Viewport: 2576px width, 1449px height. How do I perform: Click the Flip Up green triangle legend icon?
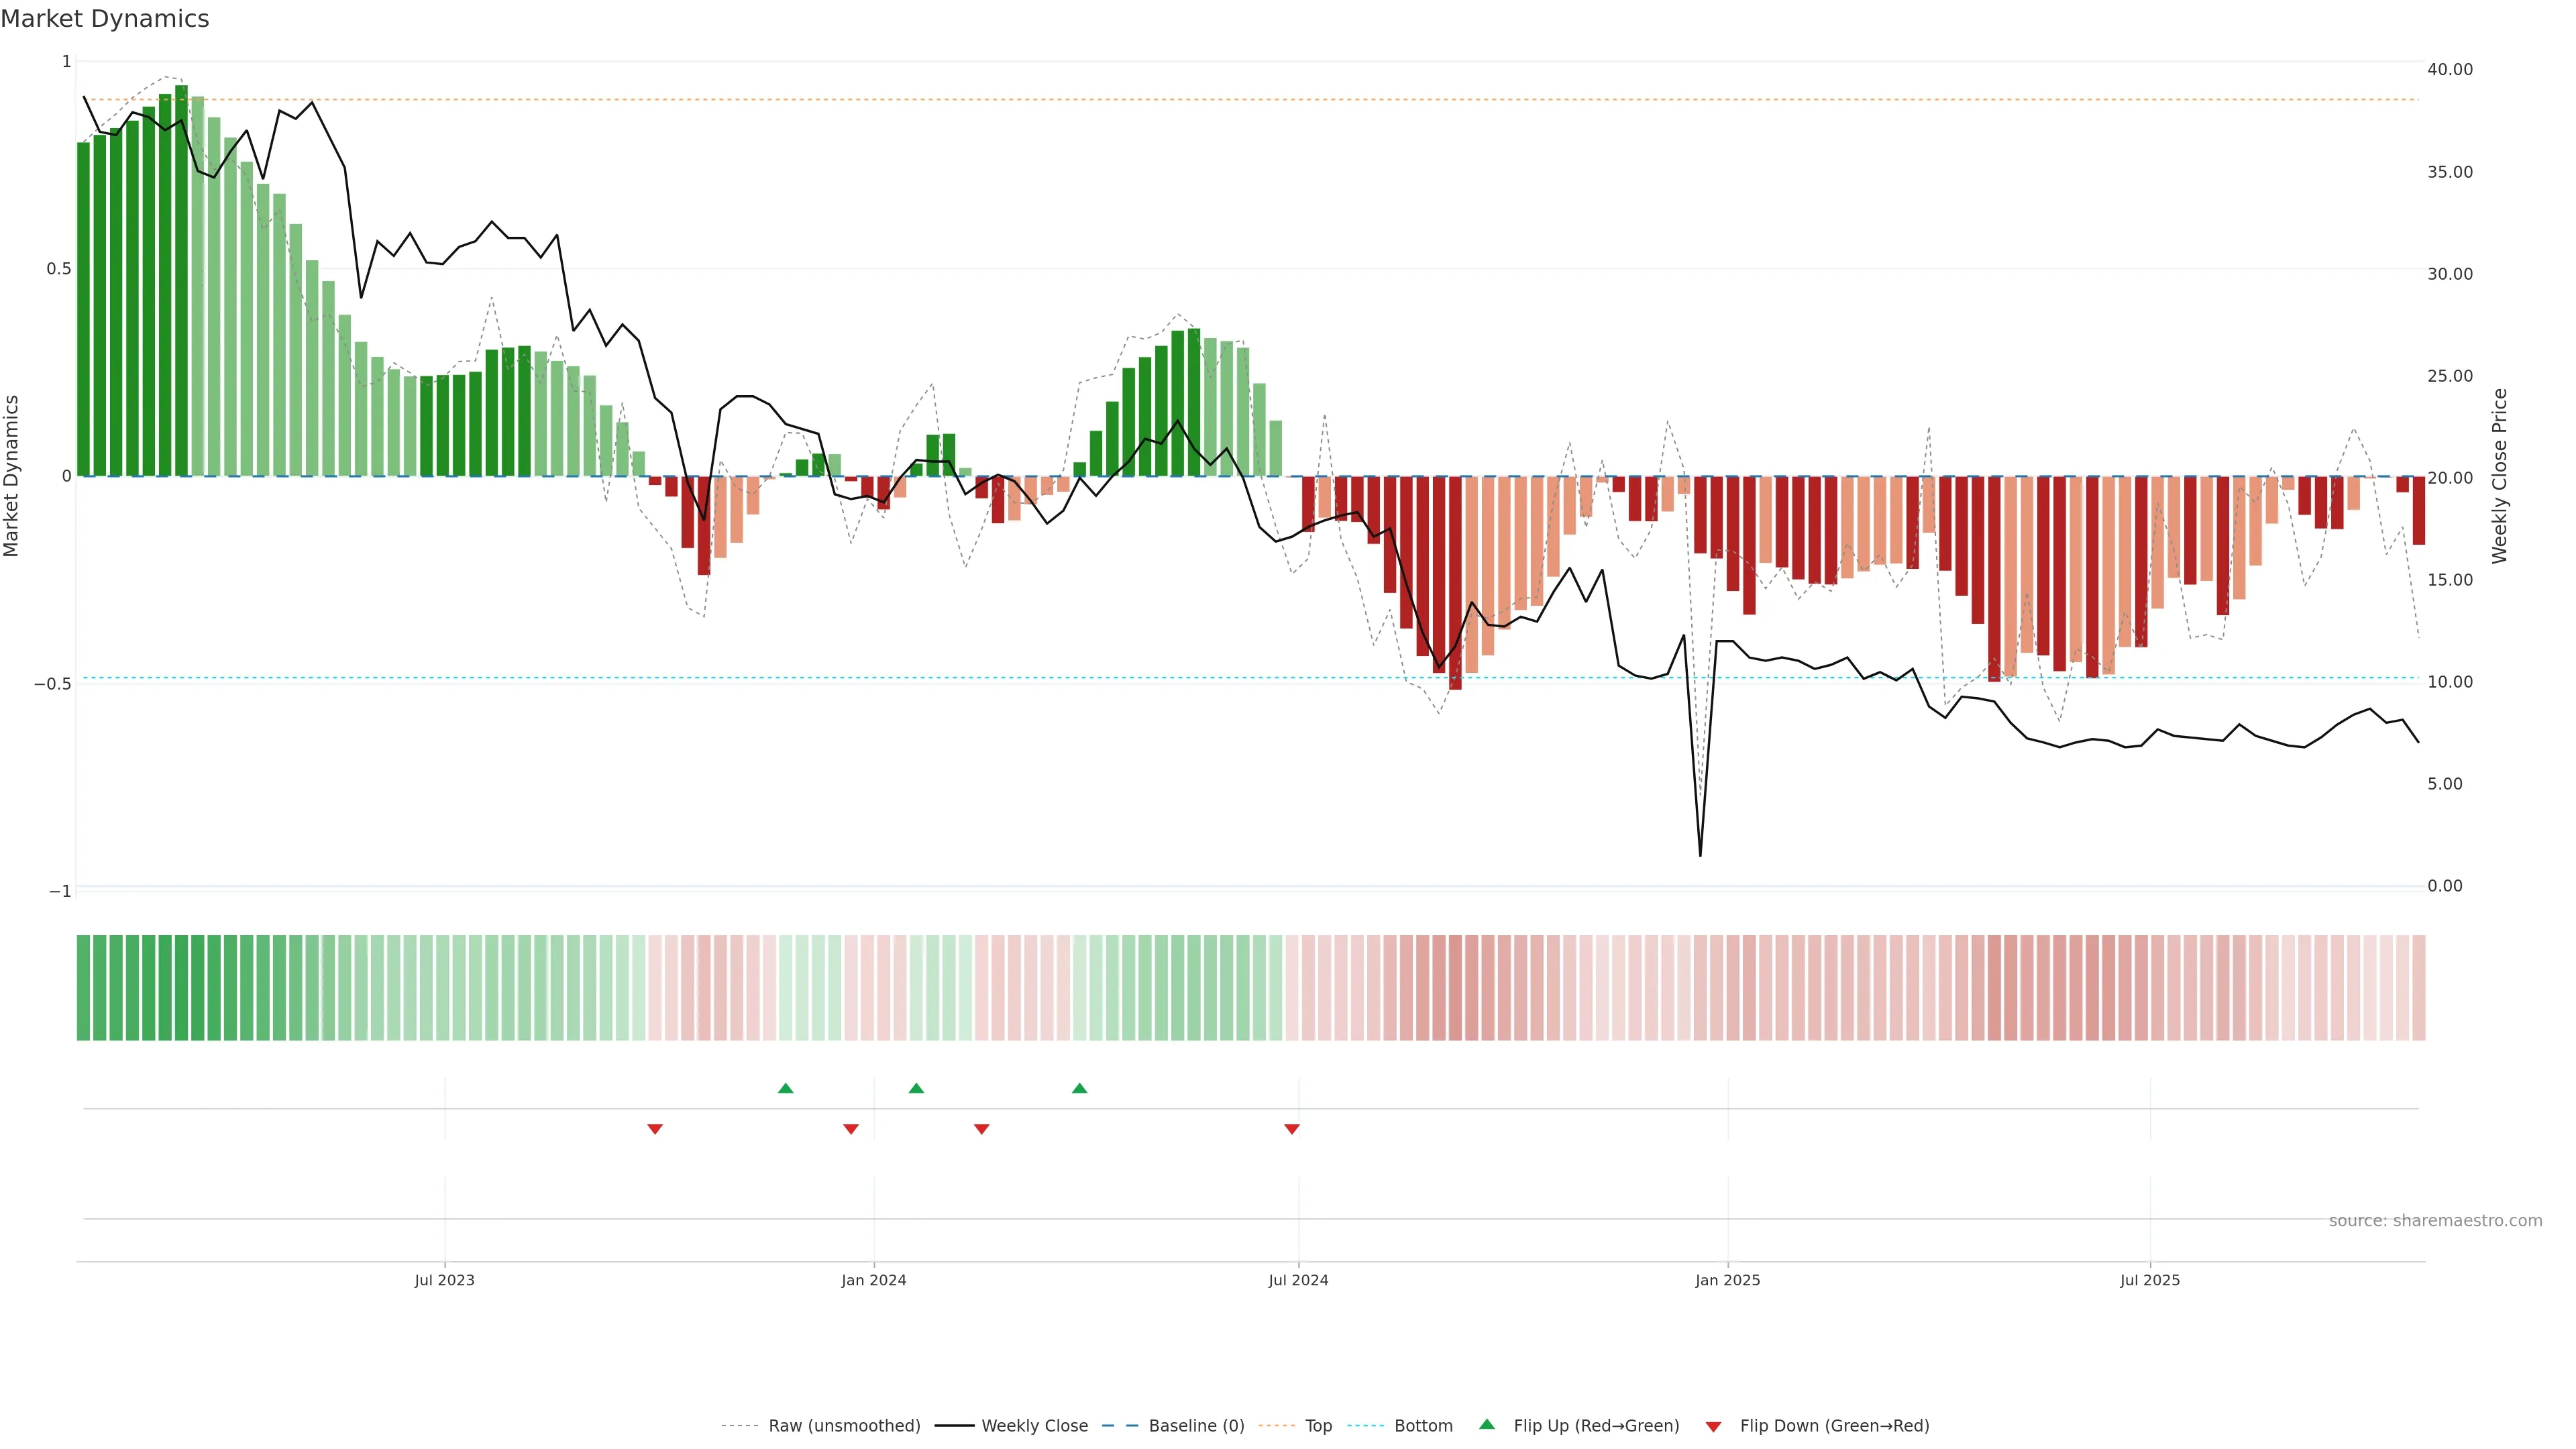(1487, 1424)
